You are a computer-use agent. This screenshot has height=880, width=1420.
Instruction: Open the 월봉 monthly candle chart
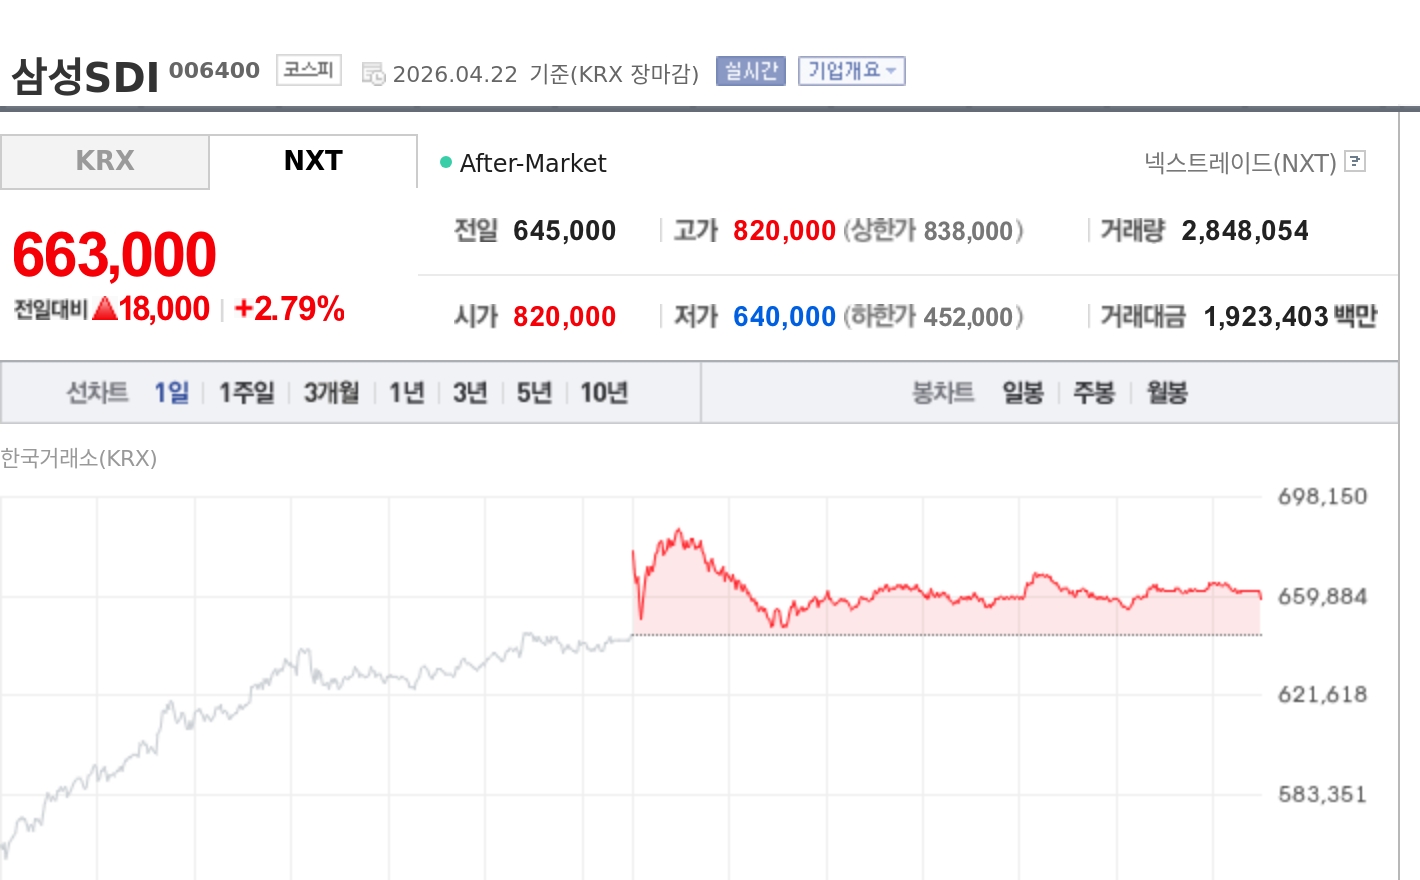[x=1166, y=392]
